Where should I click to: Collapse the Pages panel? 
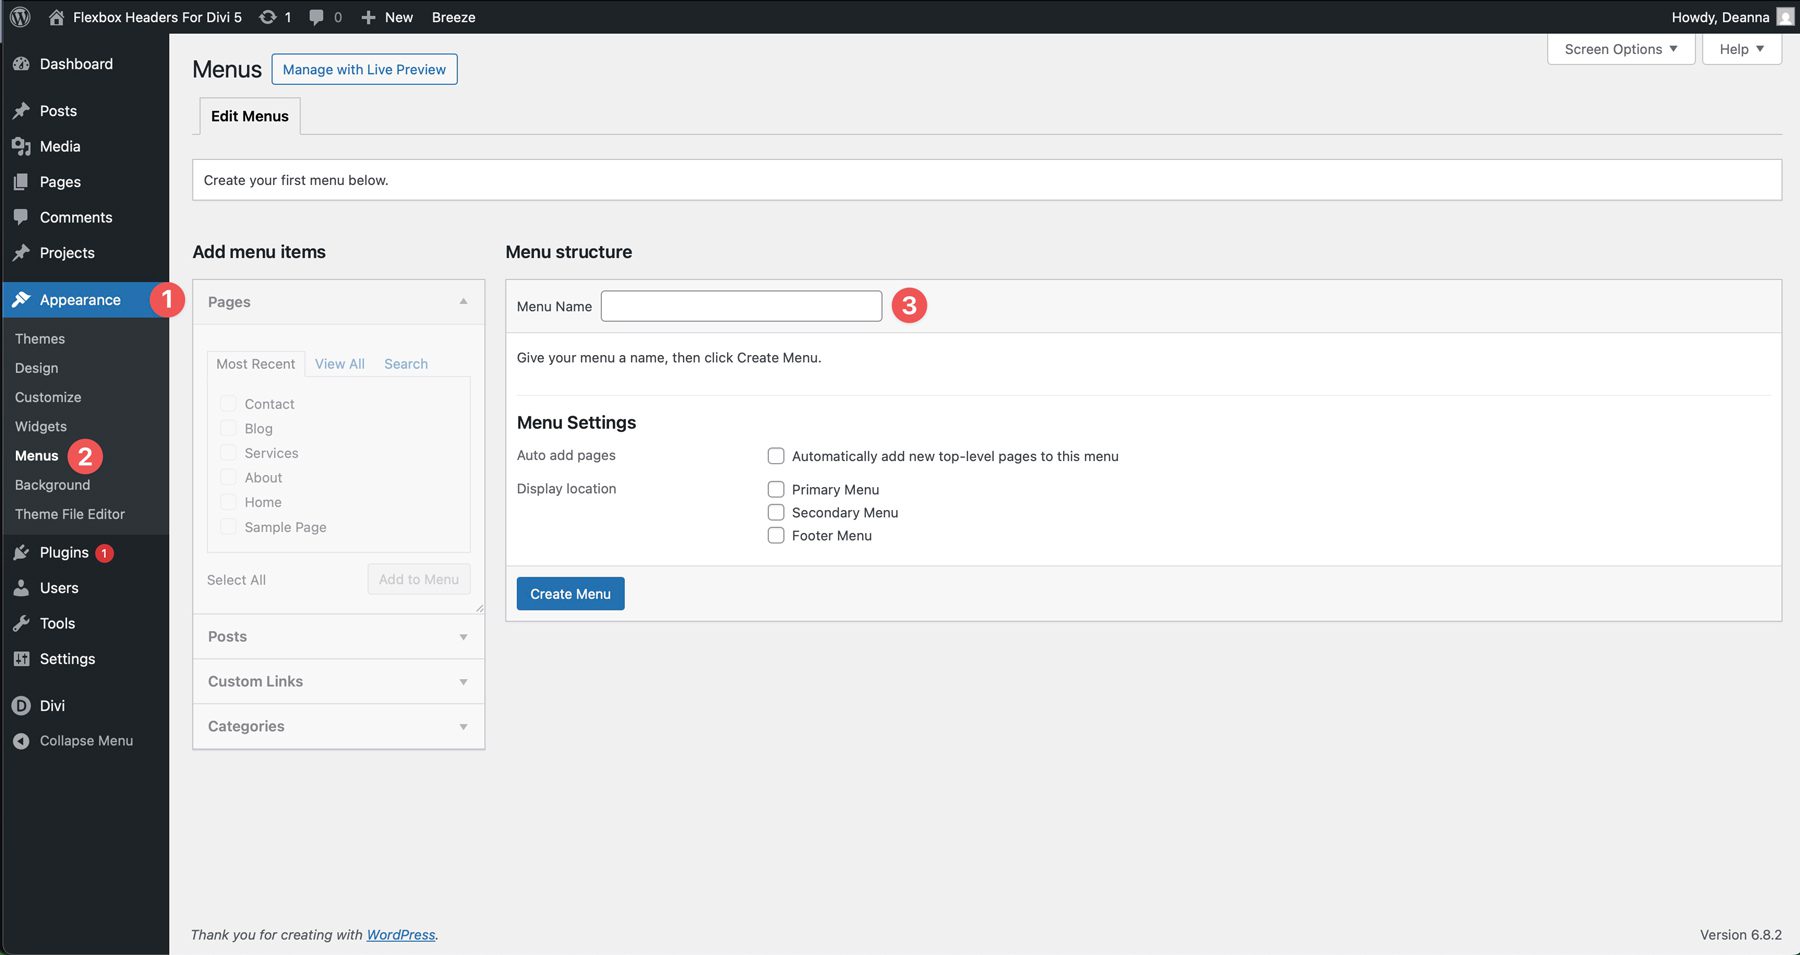[x=463, y=301]
